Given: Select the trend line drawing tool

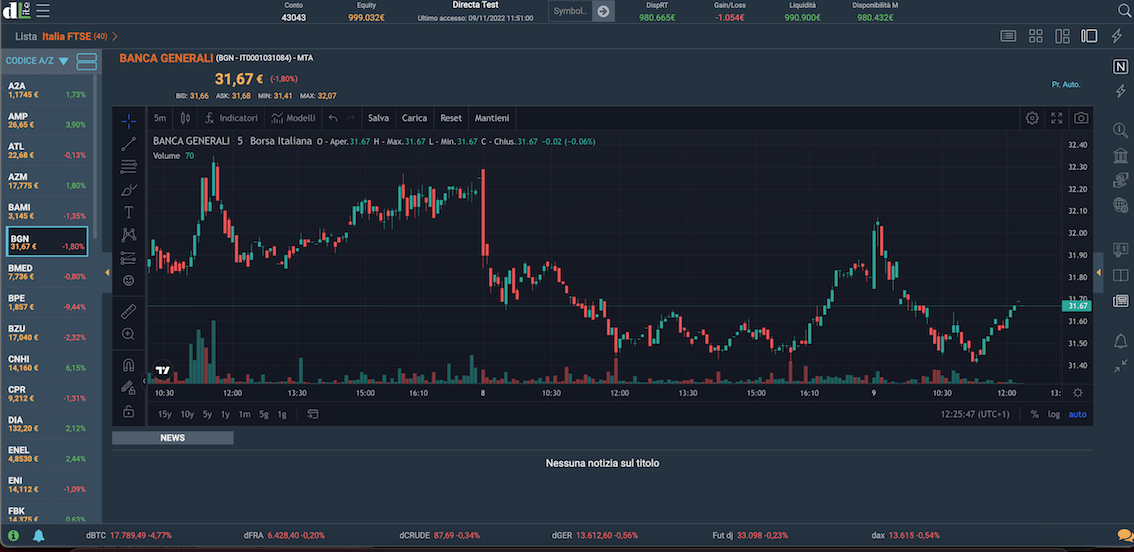Looking at the screenshot, I should pos(129,143).
